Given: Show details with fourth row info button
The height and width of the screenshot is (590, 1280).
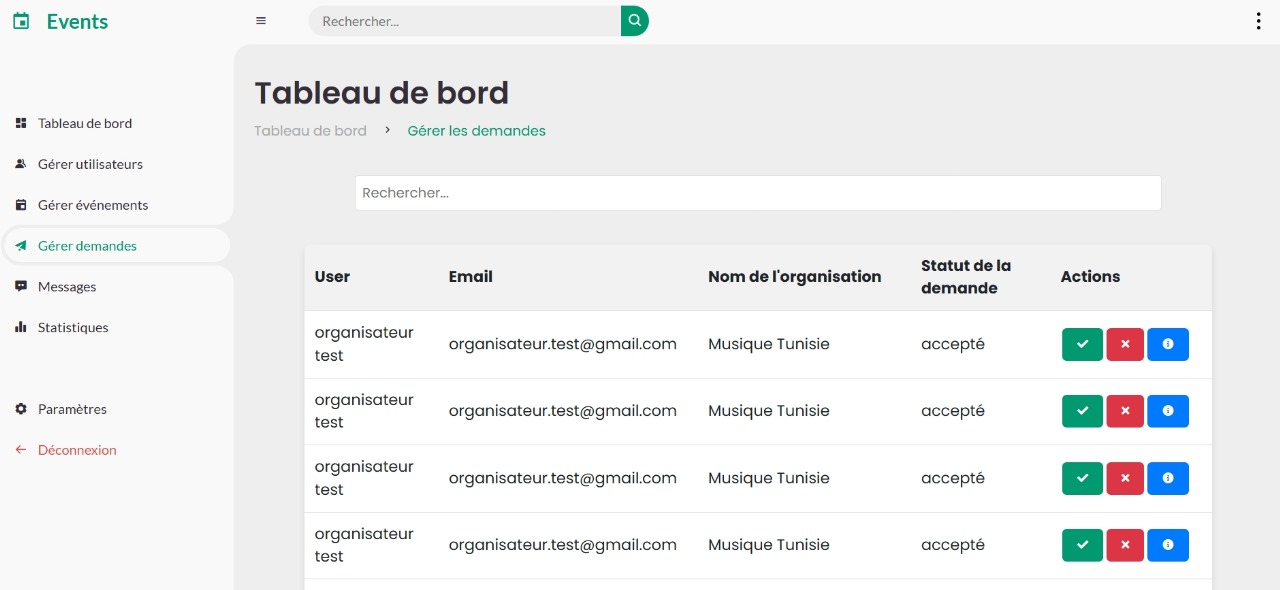Looking at the screenshot, I should tap(1168, 545).
